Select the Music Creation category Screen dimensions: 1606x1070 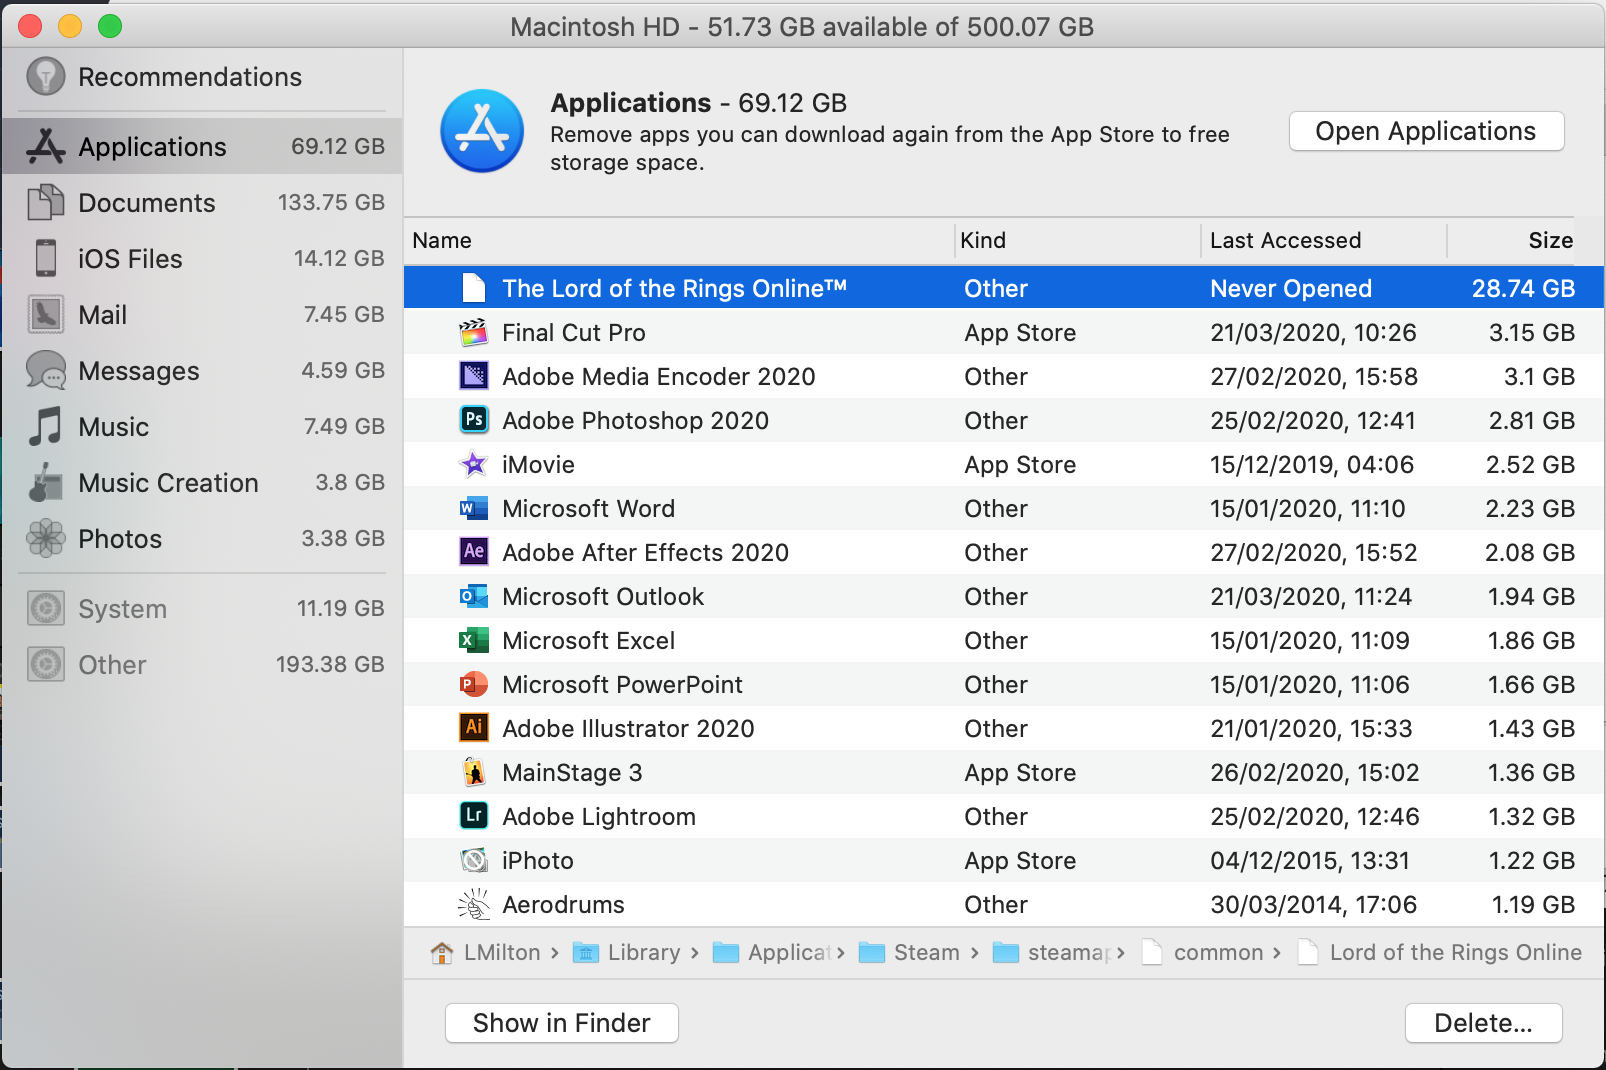coord(202,482)
